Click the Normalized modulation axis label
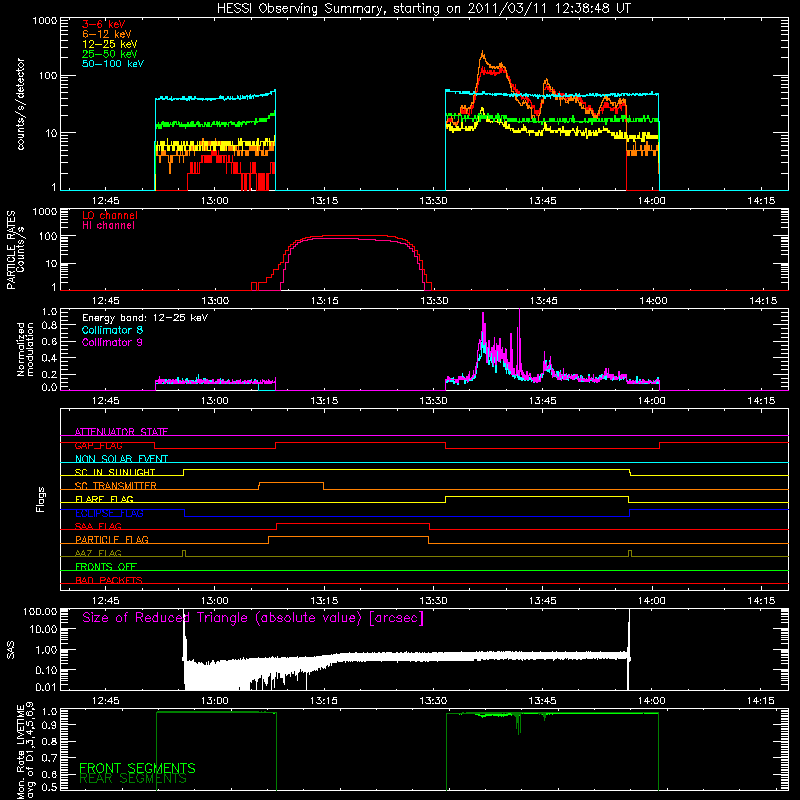The height and width of the screenshot is (800, 800). pos(25,349)
